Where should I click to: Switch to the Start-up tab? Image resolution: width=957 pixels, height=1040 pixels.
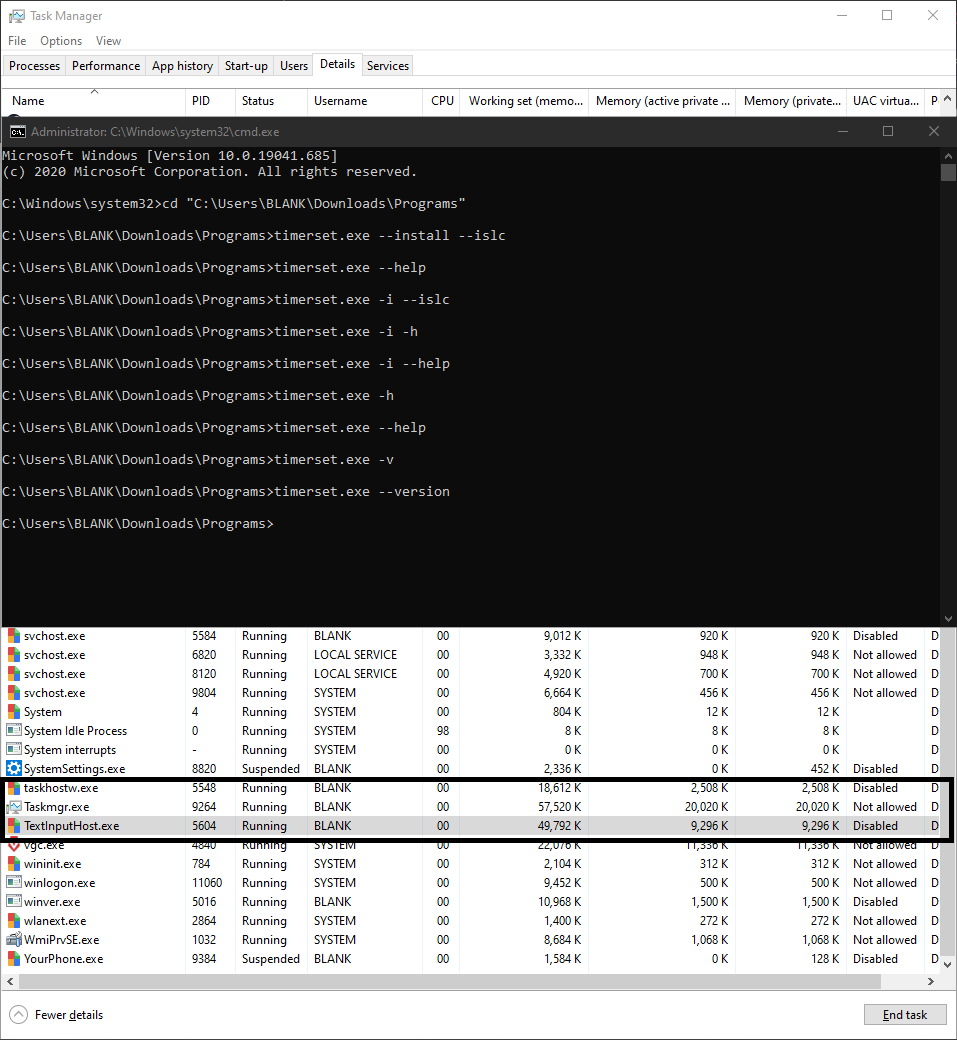[246, 66]
